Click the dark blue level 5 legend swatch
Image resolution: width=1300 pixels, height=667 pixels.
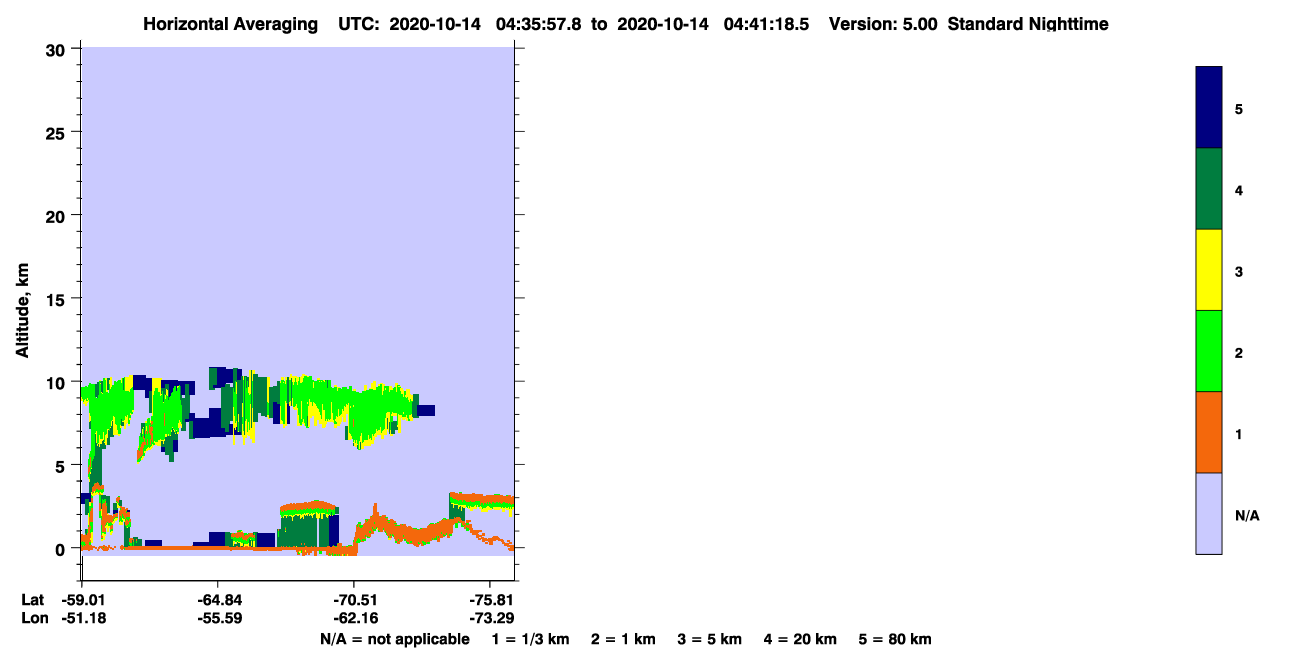tap(1209, 108)
